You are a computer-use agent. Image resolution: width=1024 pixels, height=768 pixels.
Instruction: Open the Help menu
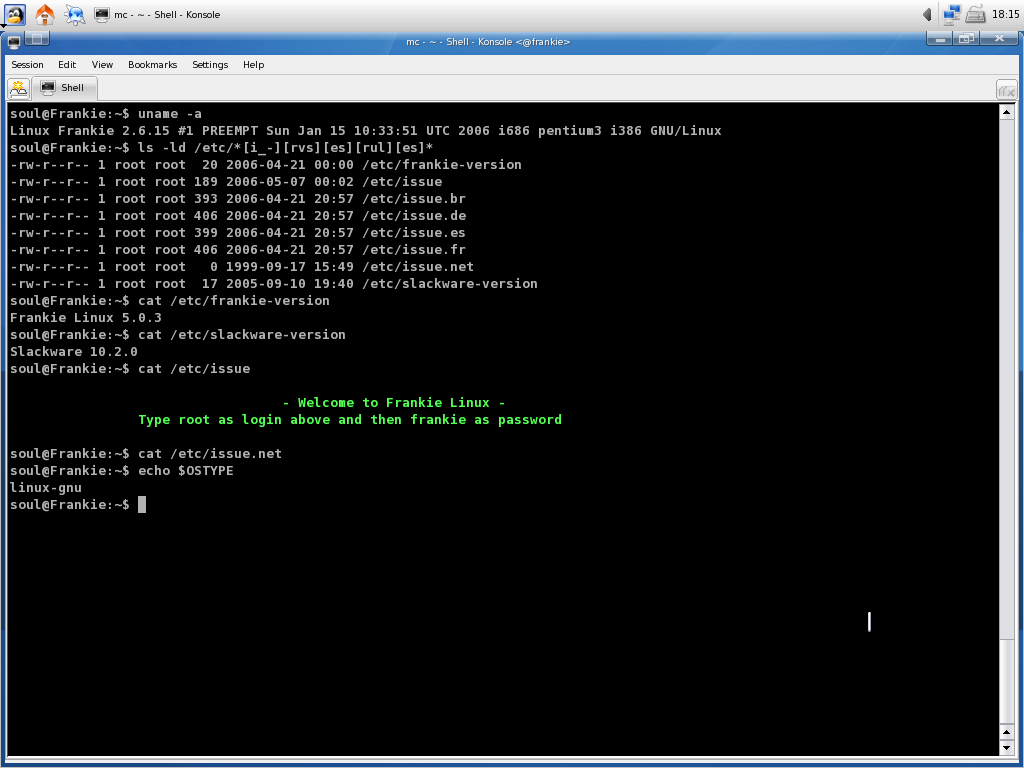point(253,65)
